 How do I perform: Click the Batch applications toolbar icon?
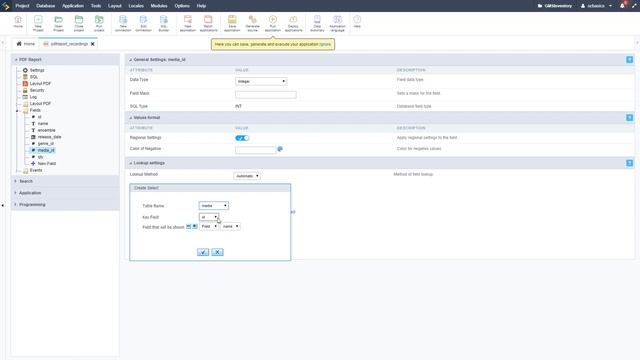click(x=208, y=23)
